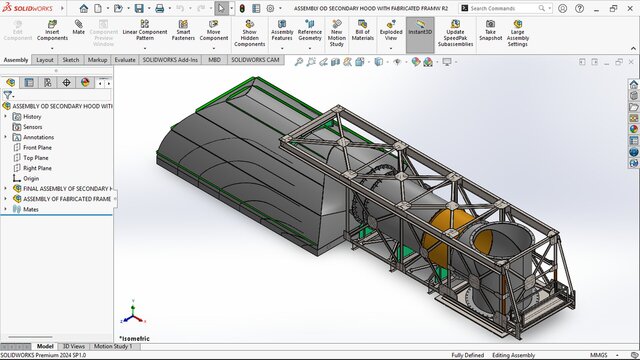Click Insert Components tool
The width and height of the screenshot is (640, 360).
(x=52, y=30)
